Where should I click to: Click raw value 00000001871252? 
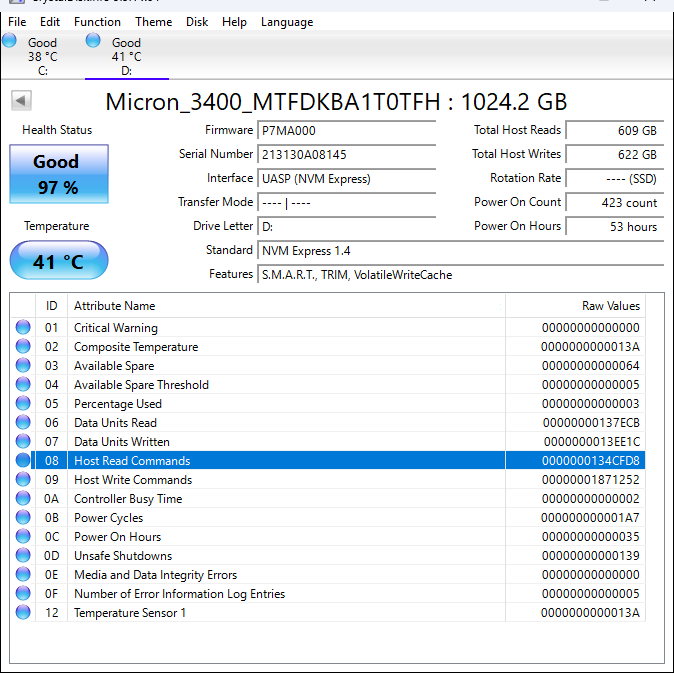(591, 480)
